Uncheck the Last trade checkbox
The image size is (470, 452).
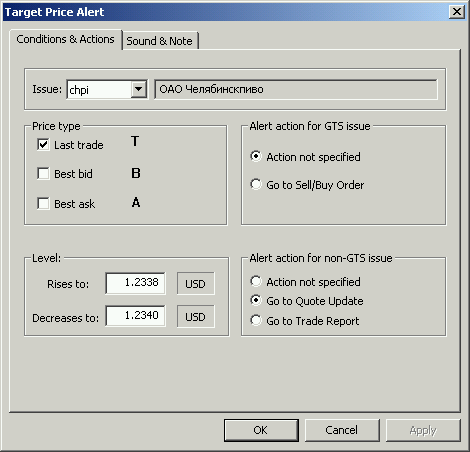(x=43, y=145)
